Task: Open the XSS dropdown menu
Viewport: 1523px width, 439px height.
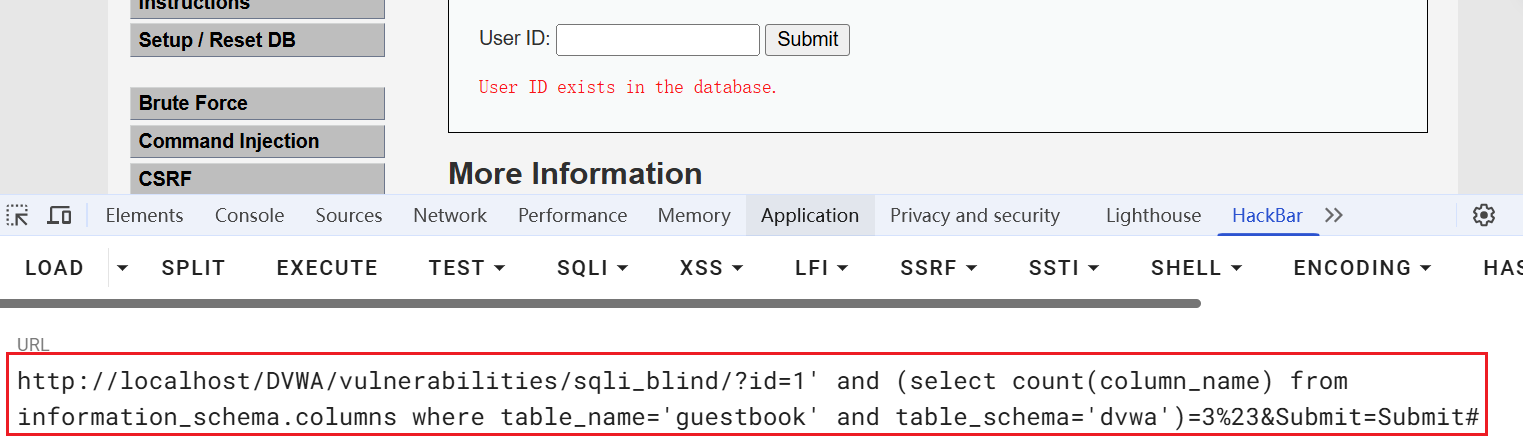Action: click(x=711, y=268)
